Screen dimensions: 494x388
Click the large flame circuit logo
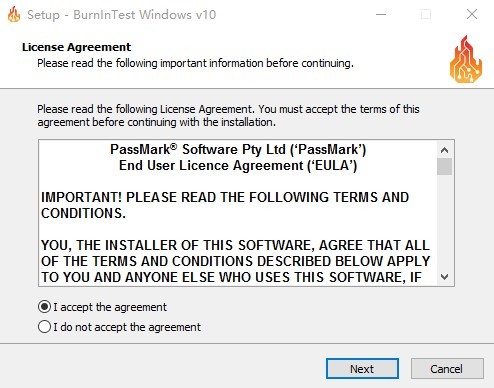coord(466,59)
